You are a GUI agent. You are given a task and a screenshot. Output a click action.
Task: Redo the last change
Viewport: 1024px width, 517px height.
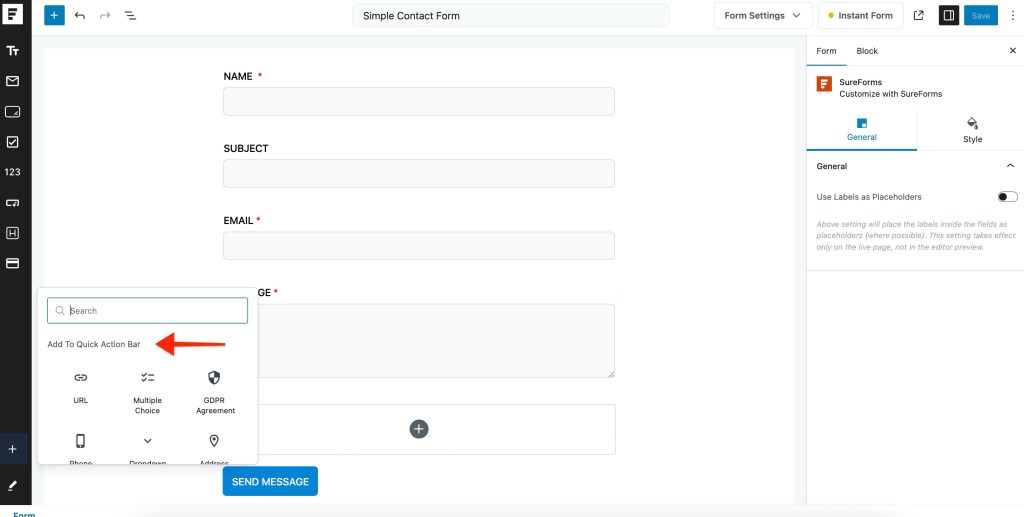[x=105, y=15]
